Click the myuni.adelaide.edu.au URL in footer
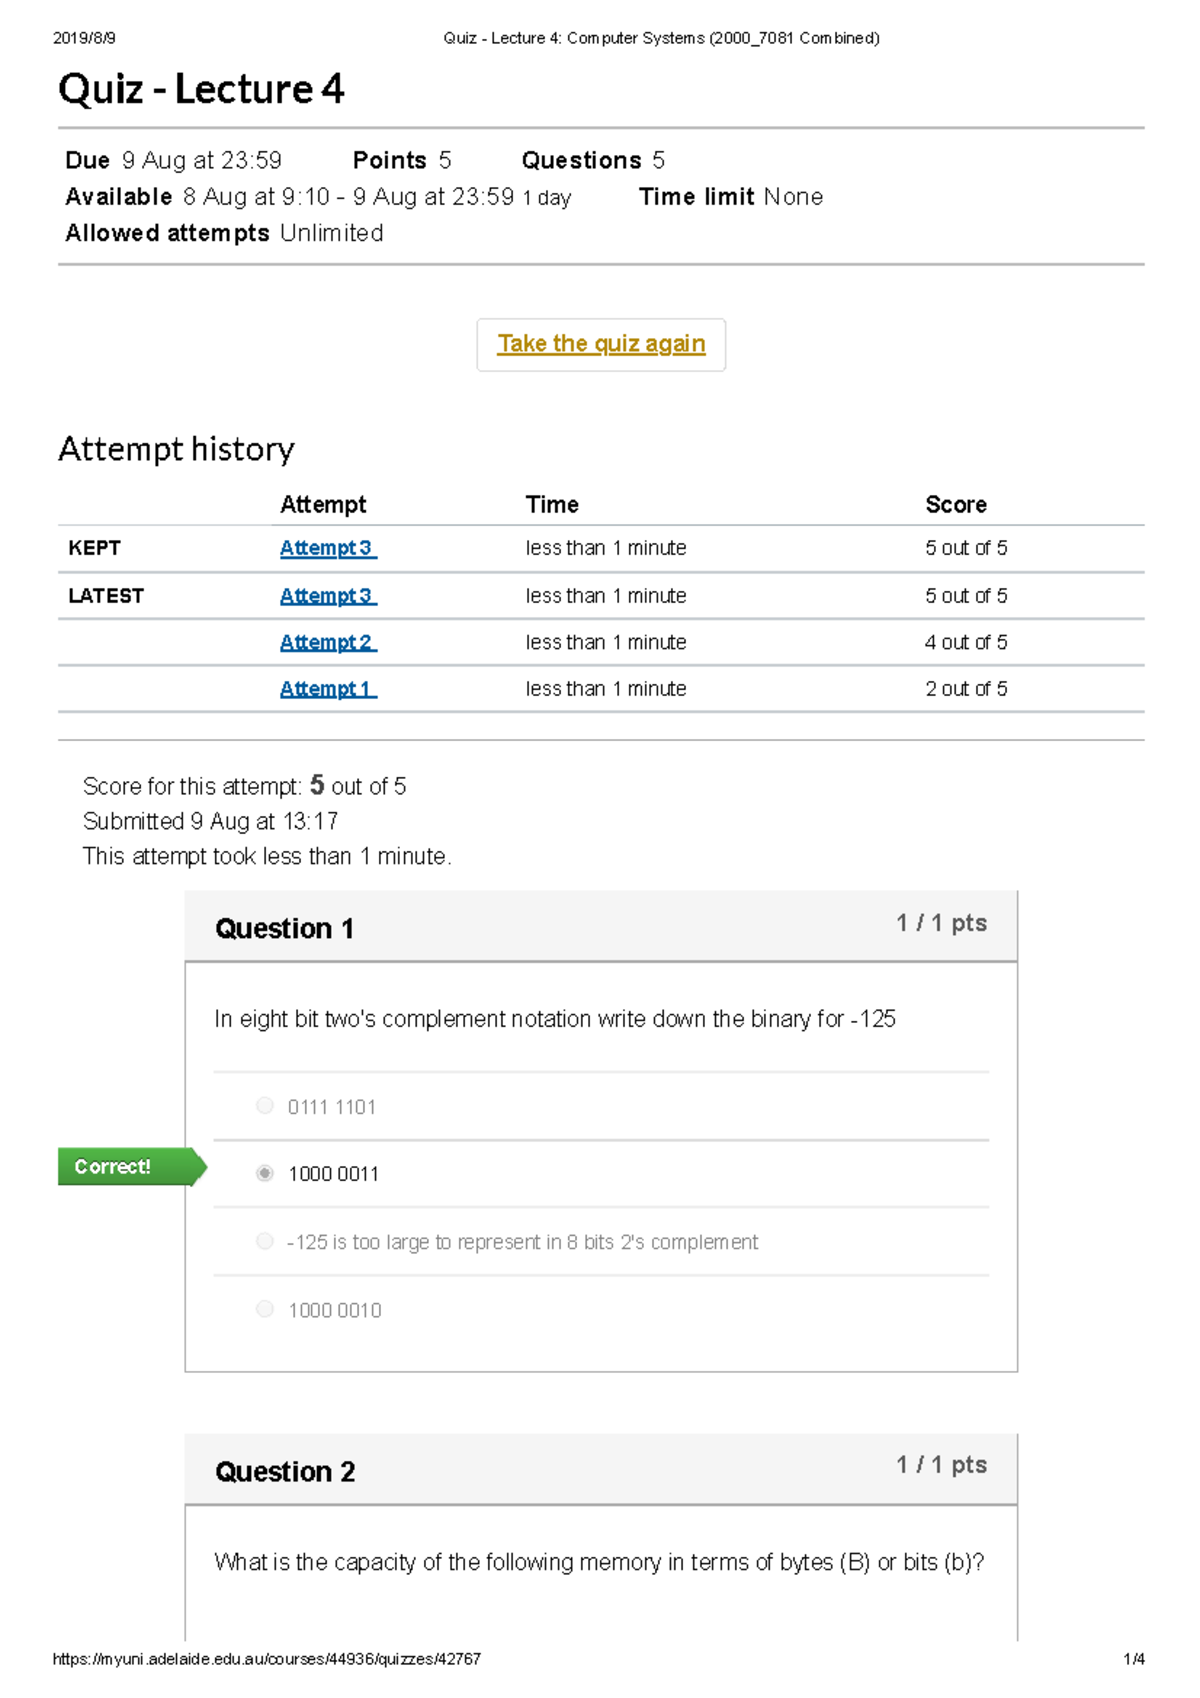This screenshot has width=1200, height=1698. pos(266,1659)
